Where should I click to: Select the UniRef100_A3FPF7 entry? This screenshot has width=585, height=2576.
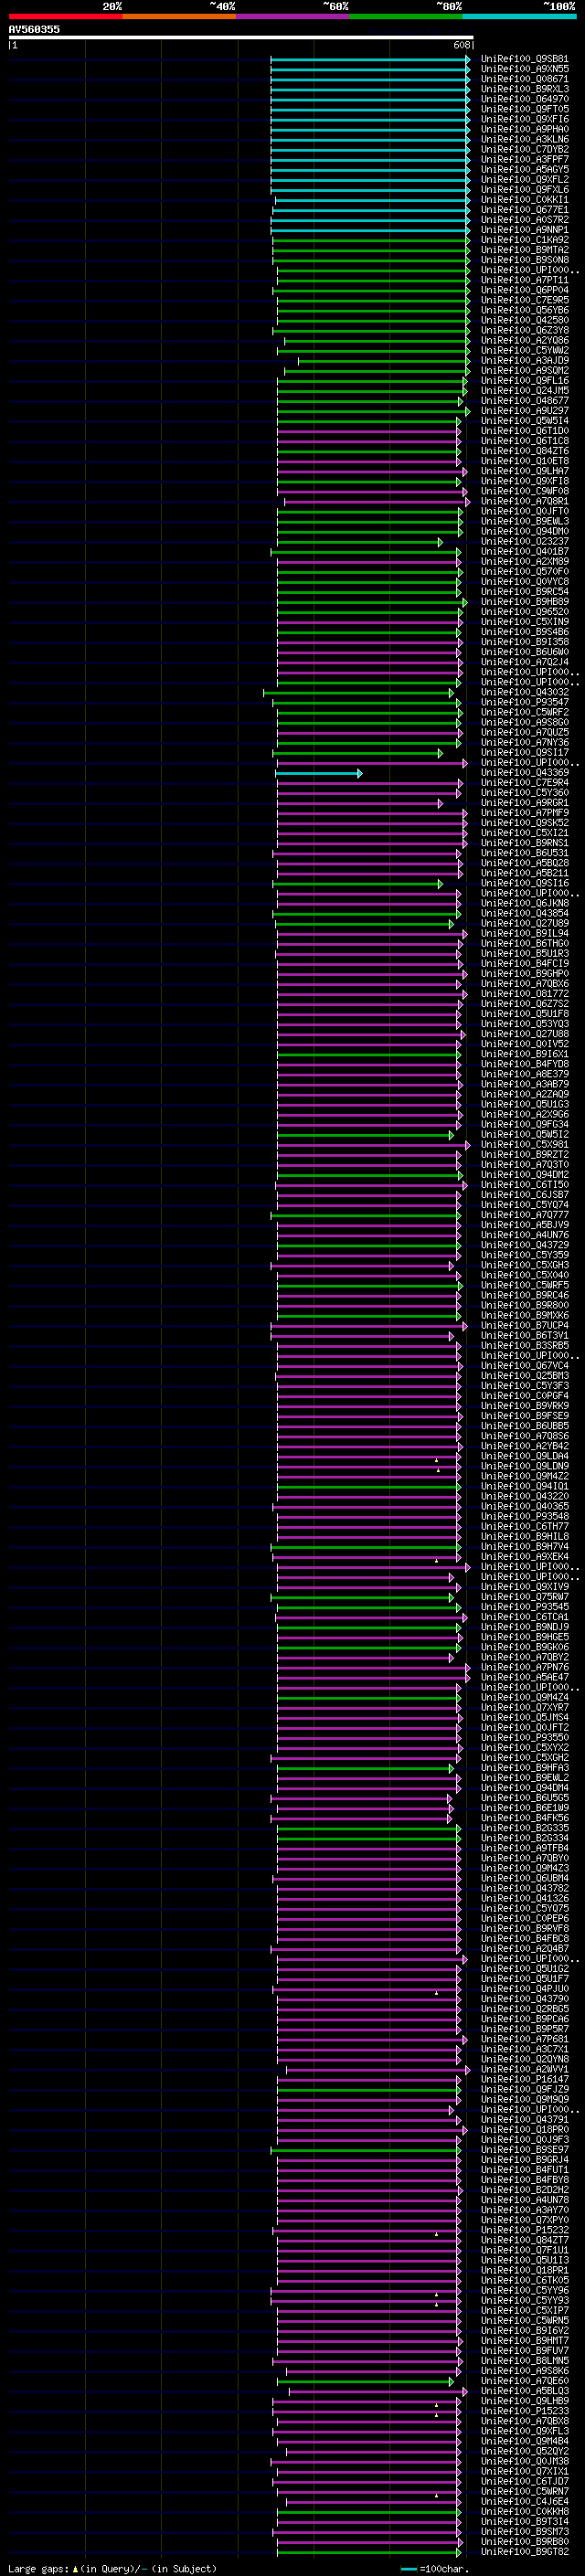(524, 160)
